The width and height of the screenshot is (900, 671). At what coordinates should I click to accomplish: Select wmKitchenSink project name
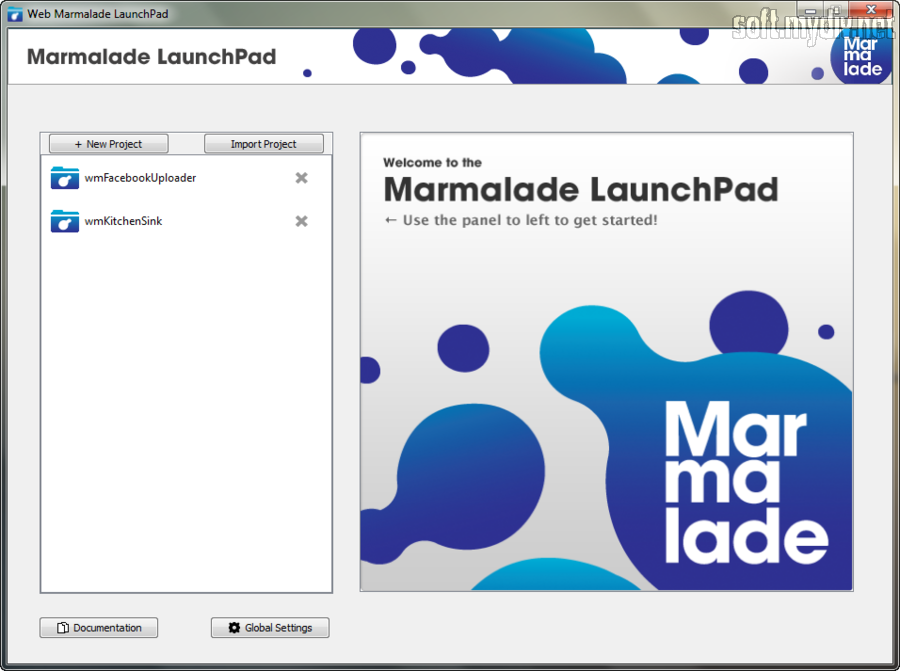(x=123, y=221)
